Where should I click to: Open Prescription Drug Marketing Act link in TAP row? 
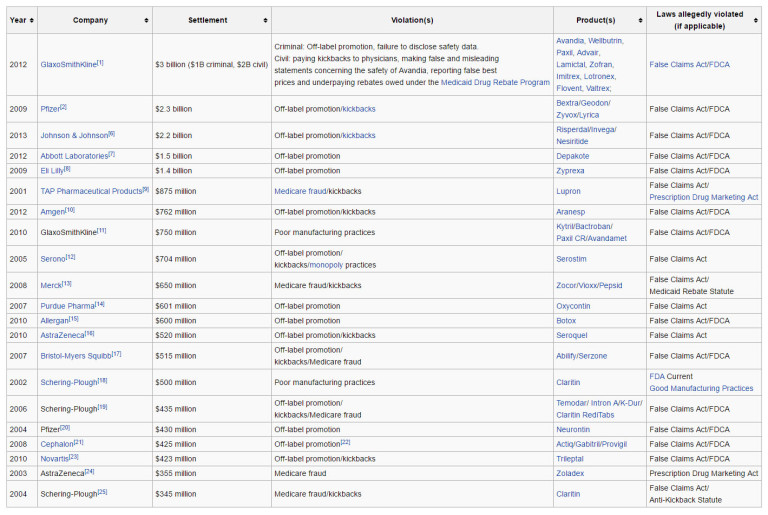(x=704, y=197)
